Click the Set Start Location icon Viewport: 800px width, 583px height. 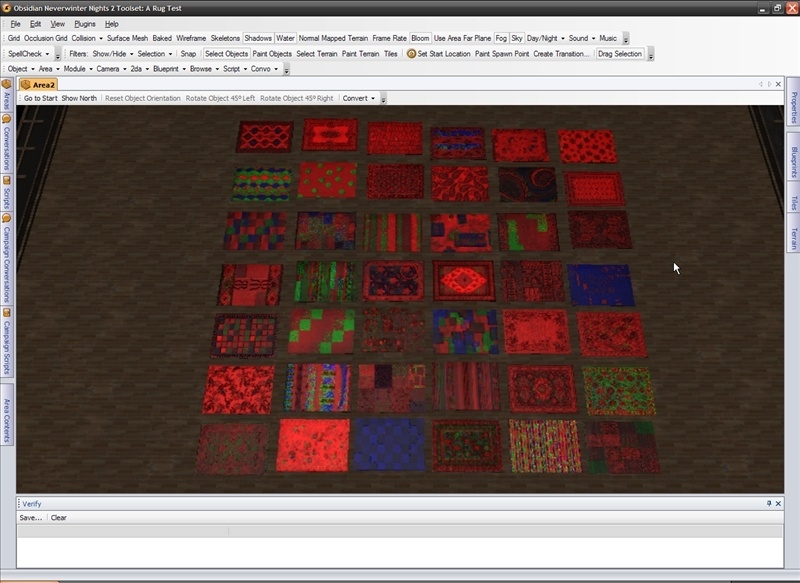(x=411, y=54)
